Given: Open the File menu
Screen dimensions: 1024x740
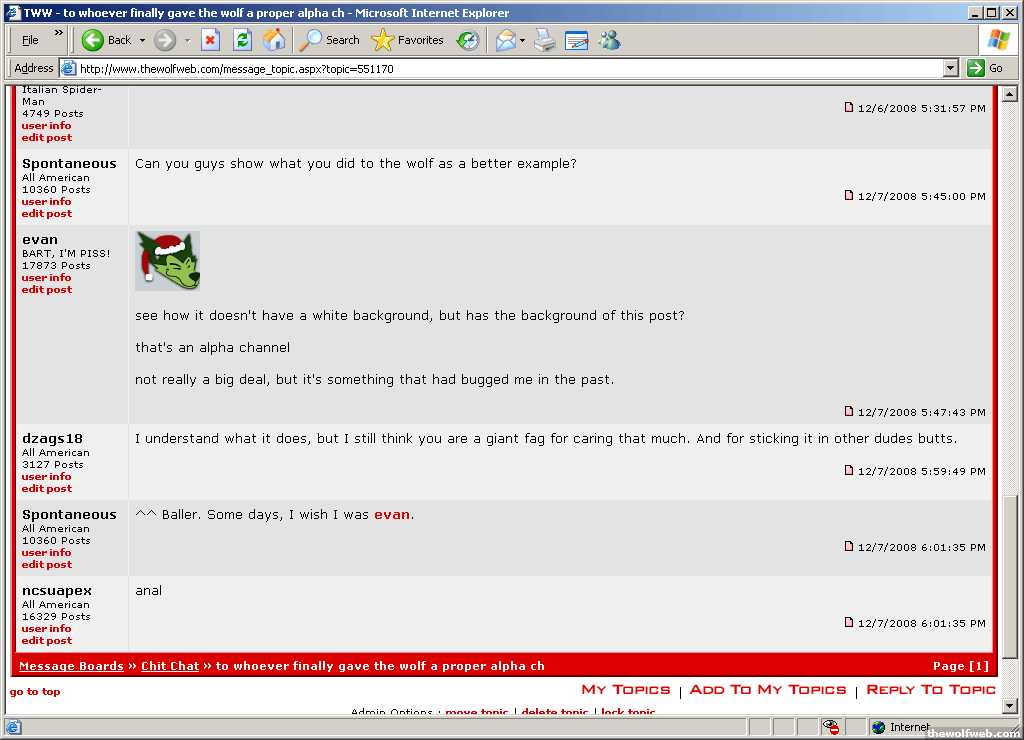Looking at the screenshot, I should [x=30, y=40].
